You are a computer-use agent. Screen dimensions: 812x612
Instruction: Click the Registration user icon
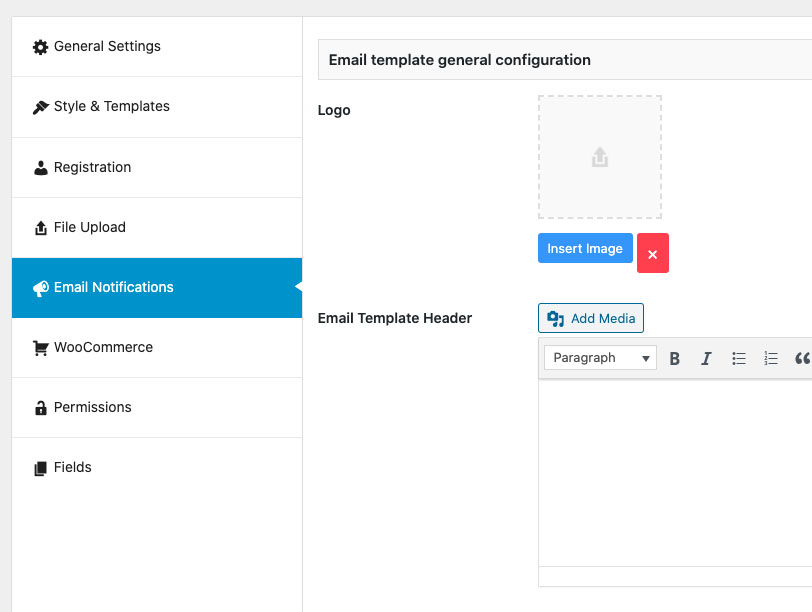(x=40, y=168)
